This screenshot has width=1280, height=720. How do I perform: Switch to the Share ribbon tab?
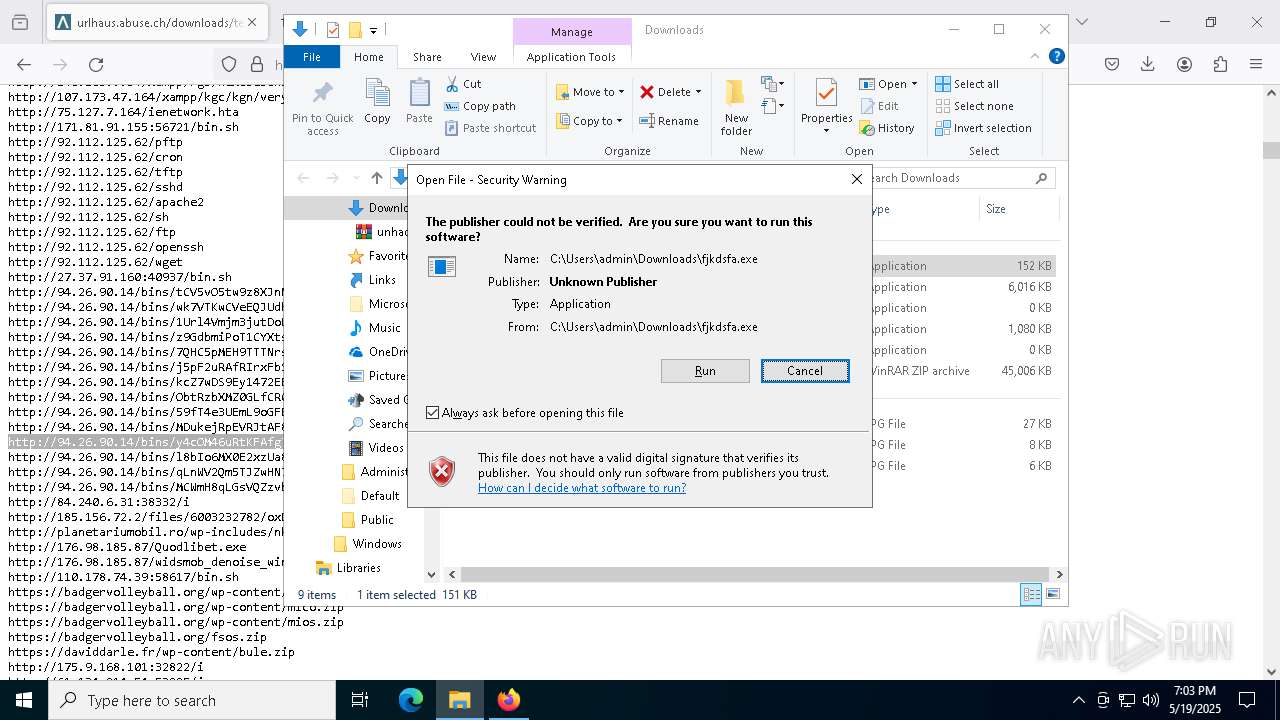[x=427, y=57]
